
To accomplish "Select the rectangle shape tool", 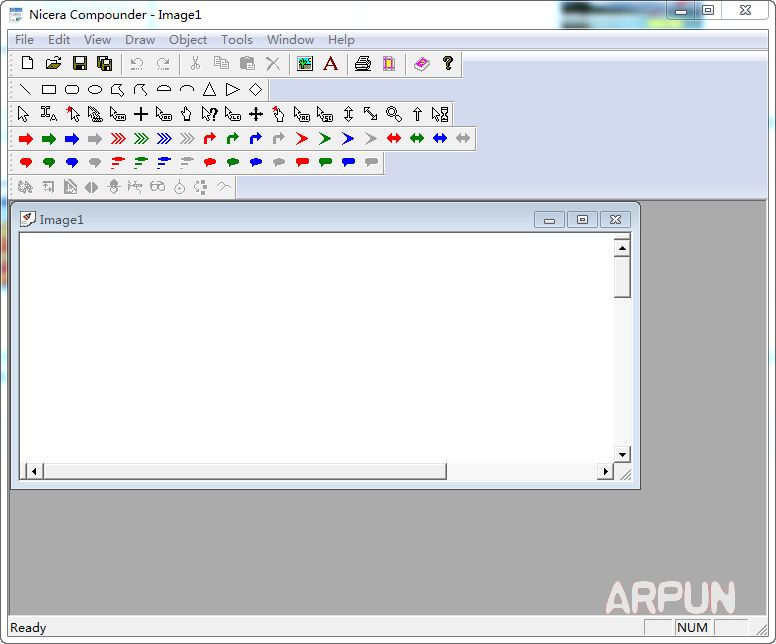I will coord(48,89).
